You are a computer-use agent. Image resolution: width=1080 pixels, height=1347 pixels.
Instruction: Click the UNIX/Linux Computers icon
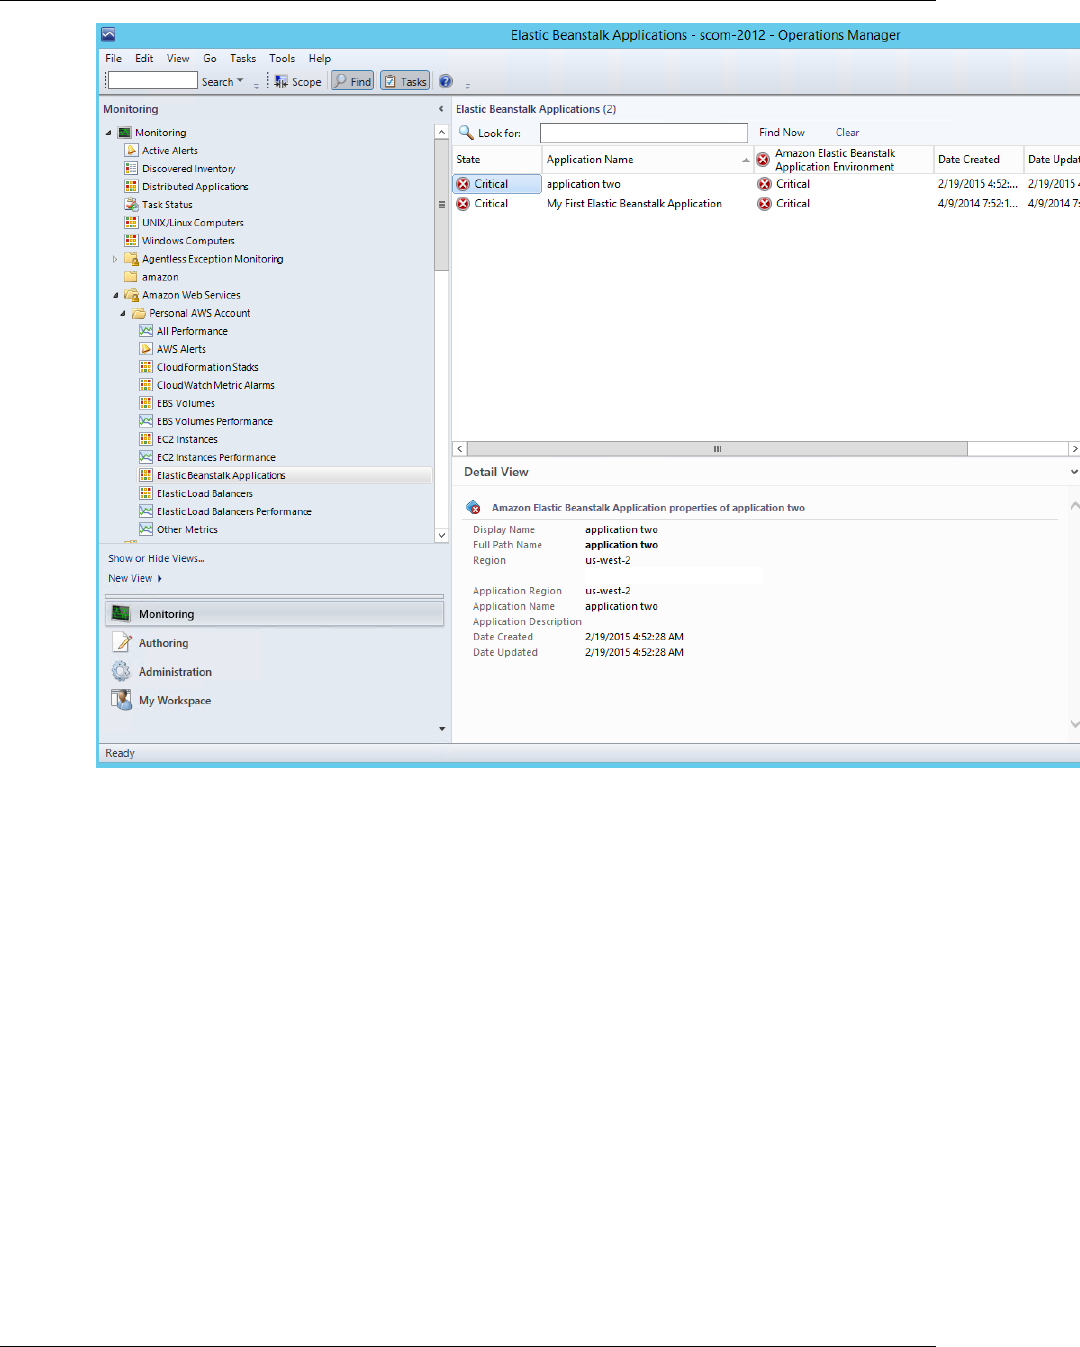point(131,222)
